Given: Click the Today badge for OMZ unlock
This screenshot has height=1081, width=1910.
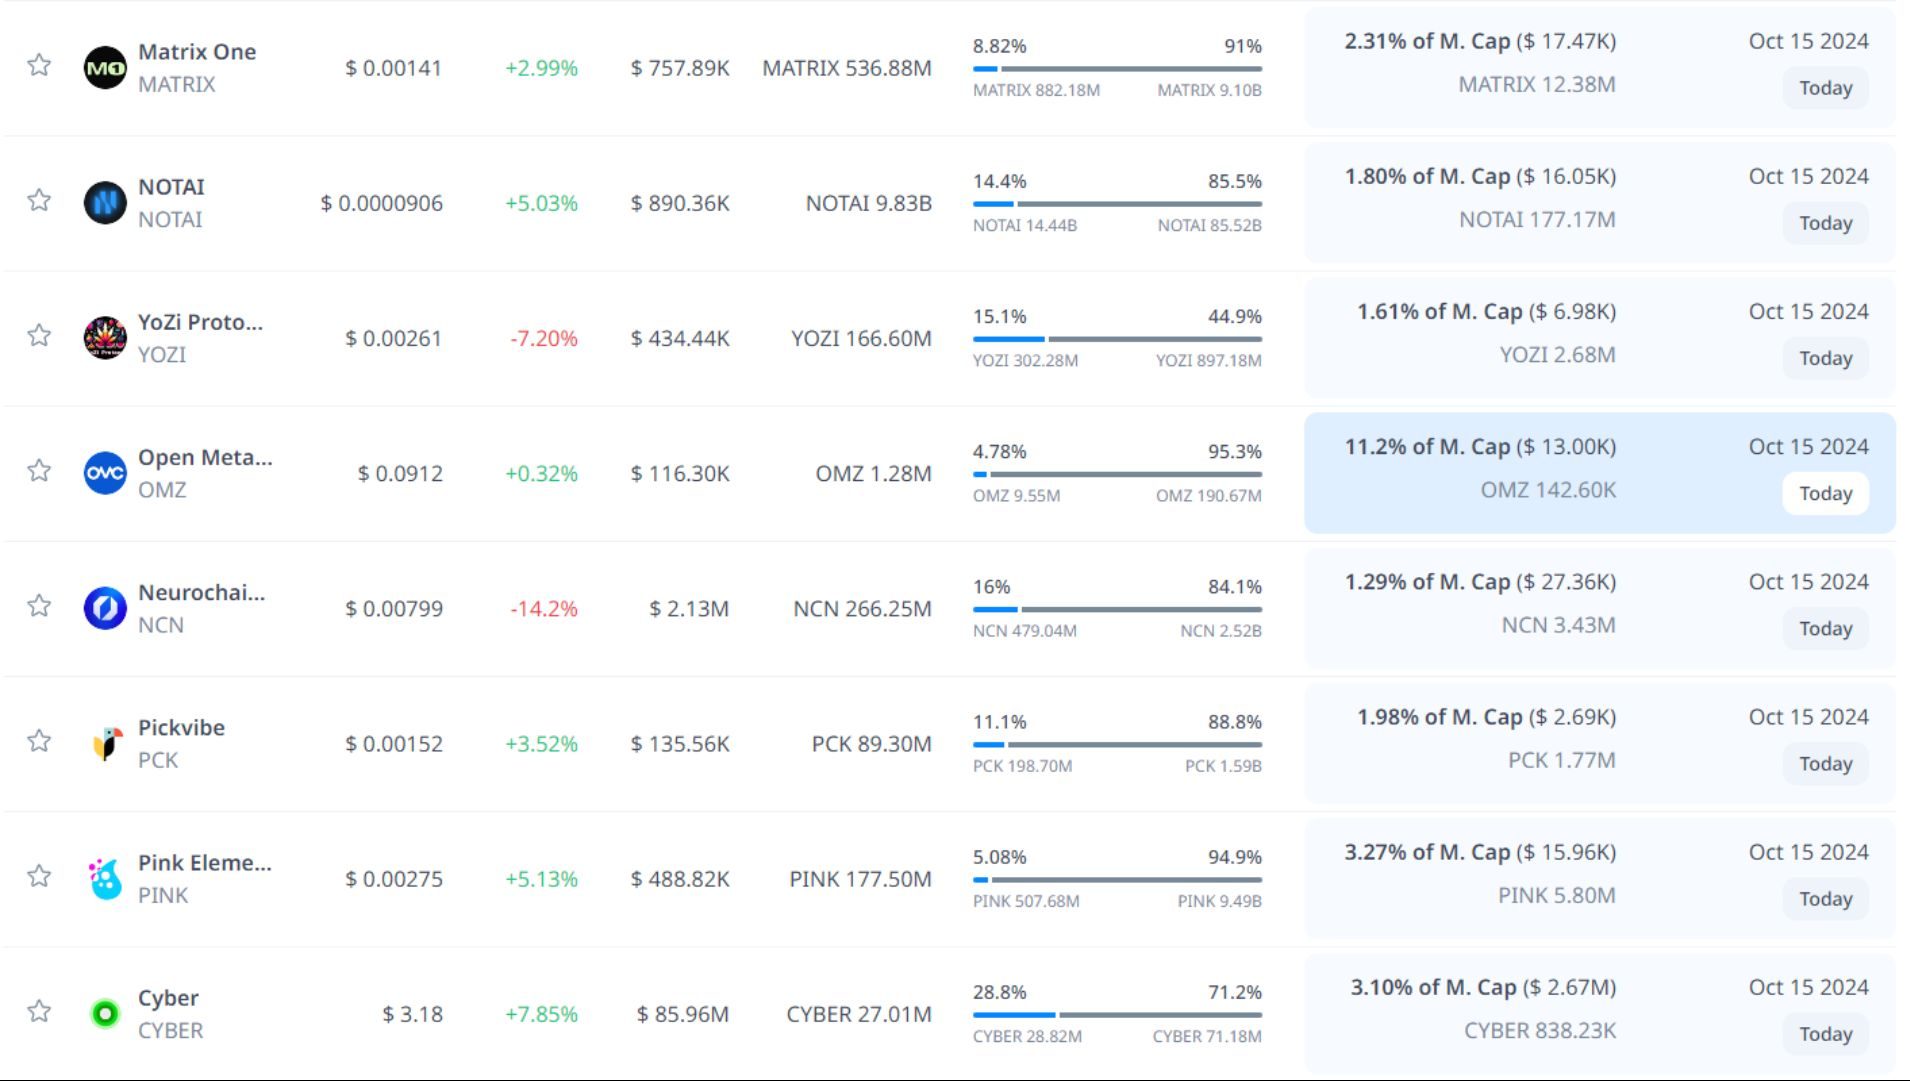Looking at the screenshot, I should tap(1825, 493).
